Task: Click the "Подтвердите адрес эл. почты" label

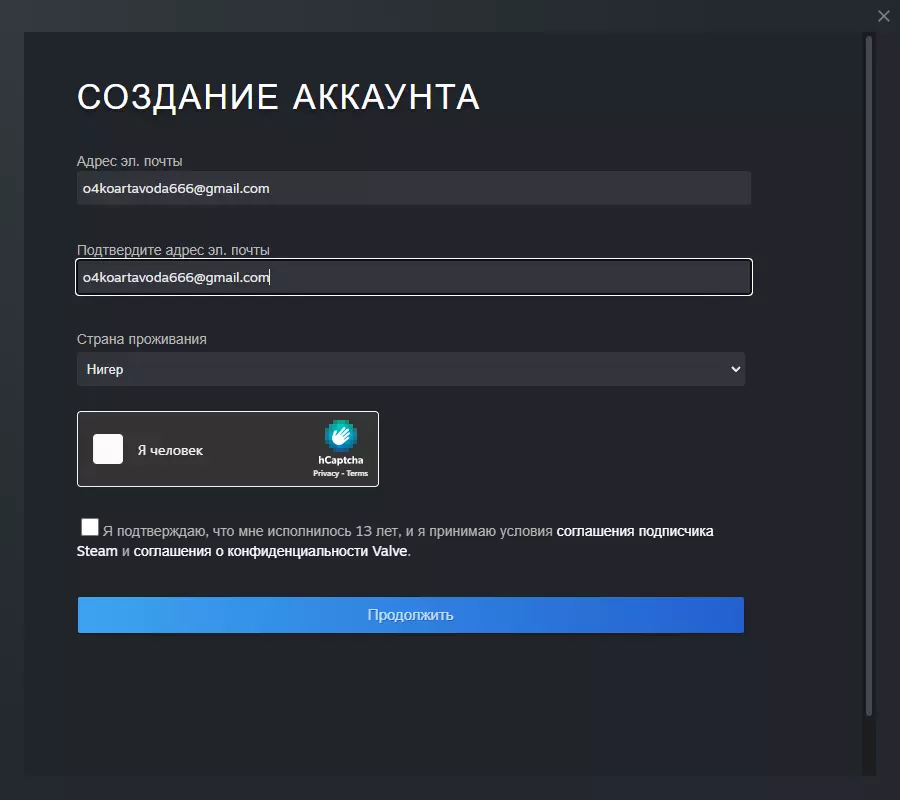Action: 173,250
